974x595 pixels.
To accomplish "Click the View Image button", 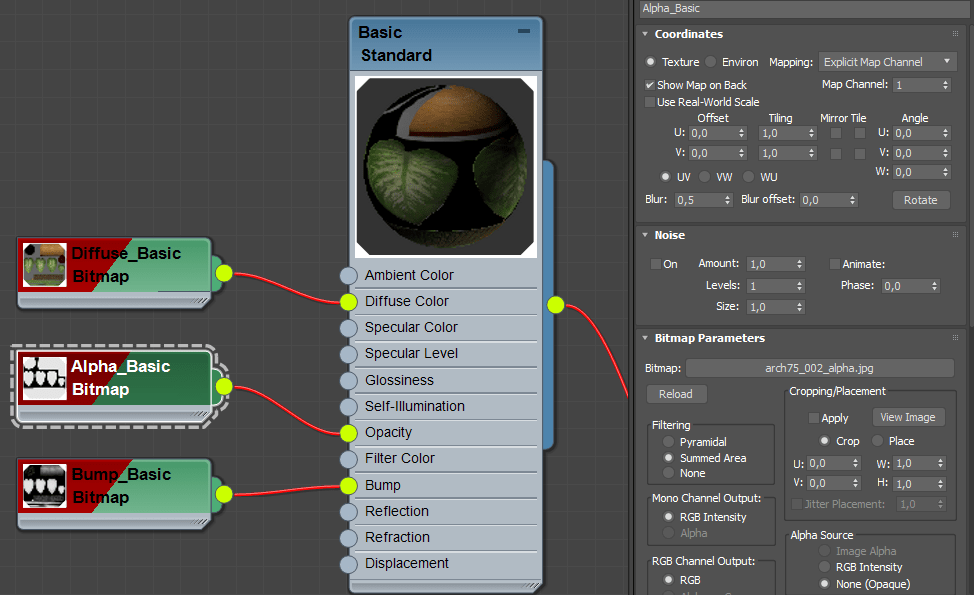I will 908,417.
